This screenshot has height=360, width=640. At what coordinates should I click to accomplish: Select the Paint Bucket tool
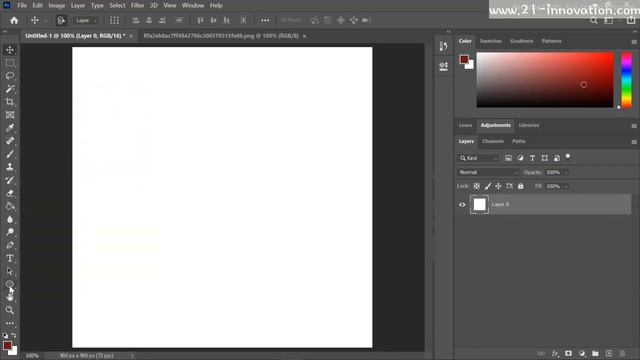click(10, 207)
